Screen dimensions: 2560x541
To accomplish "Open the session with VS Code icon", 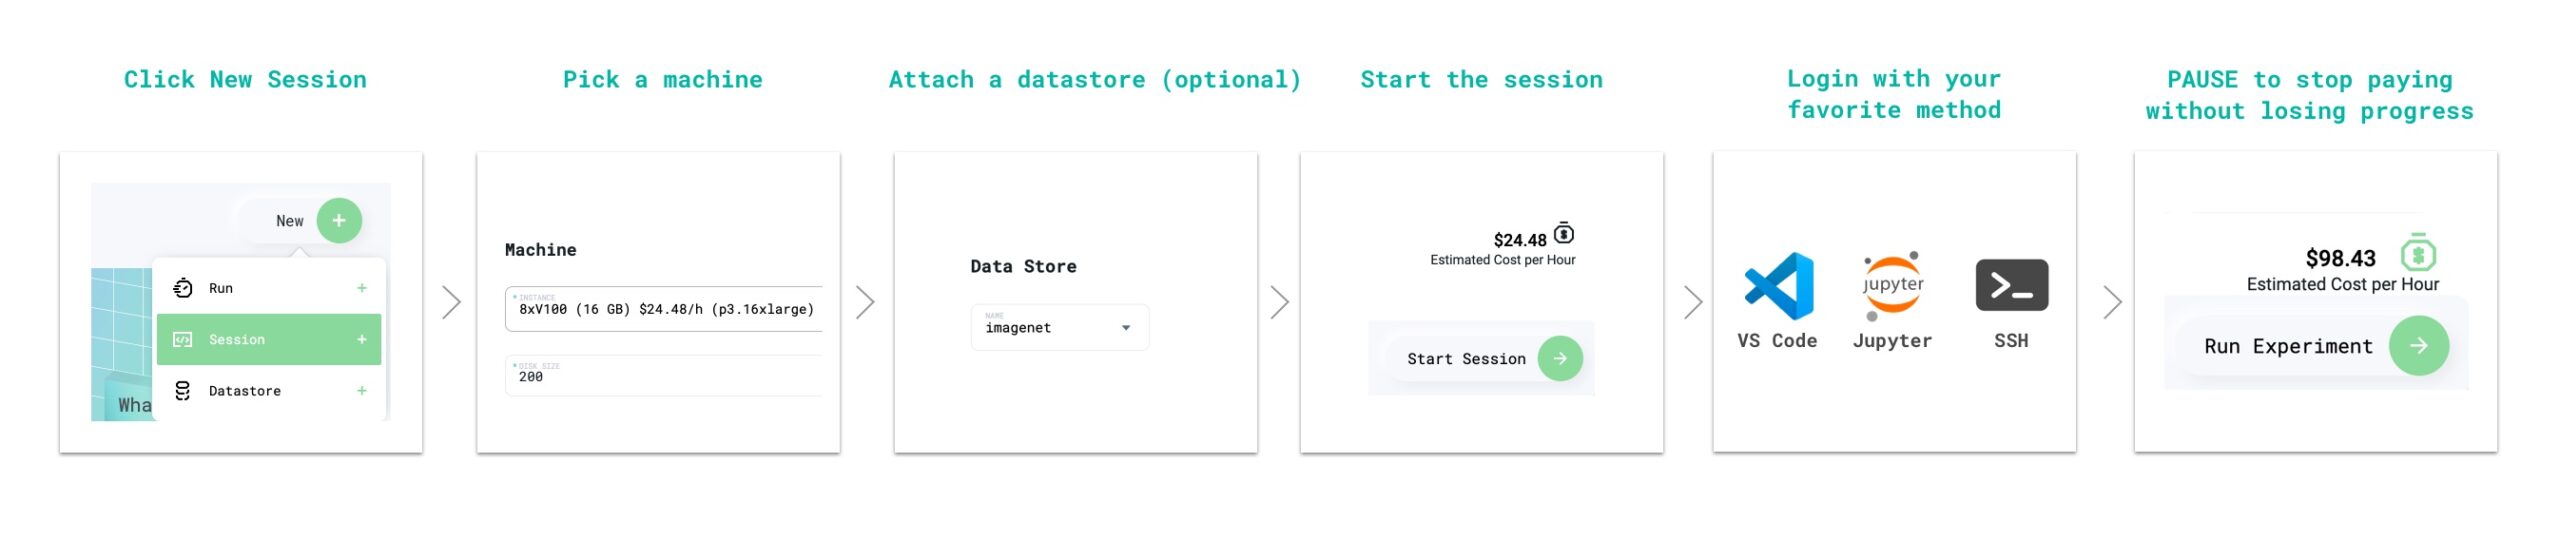I will 1778,286.
